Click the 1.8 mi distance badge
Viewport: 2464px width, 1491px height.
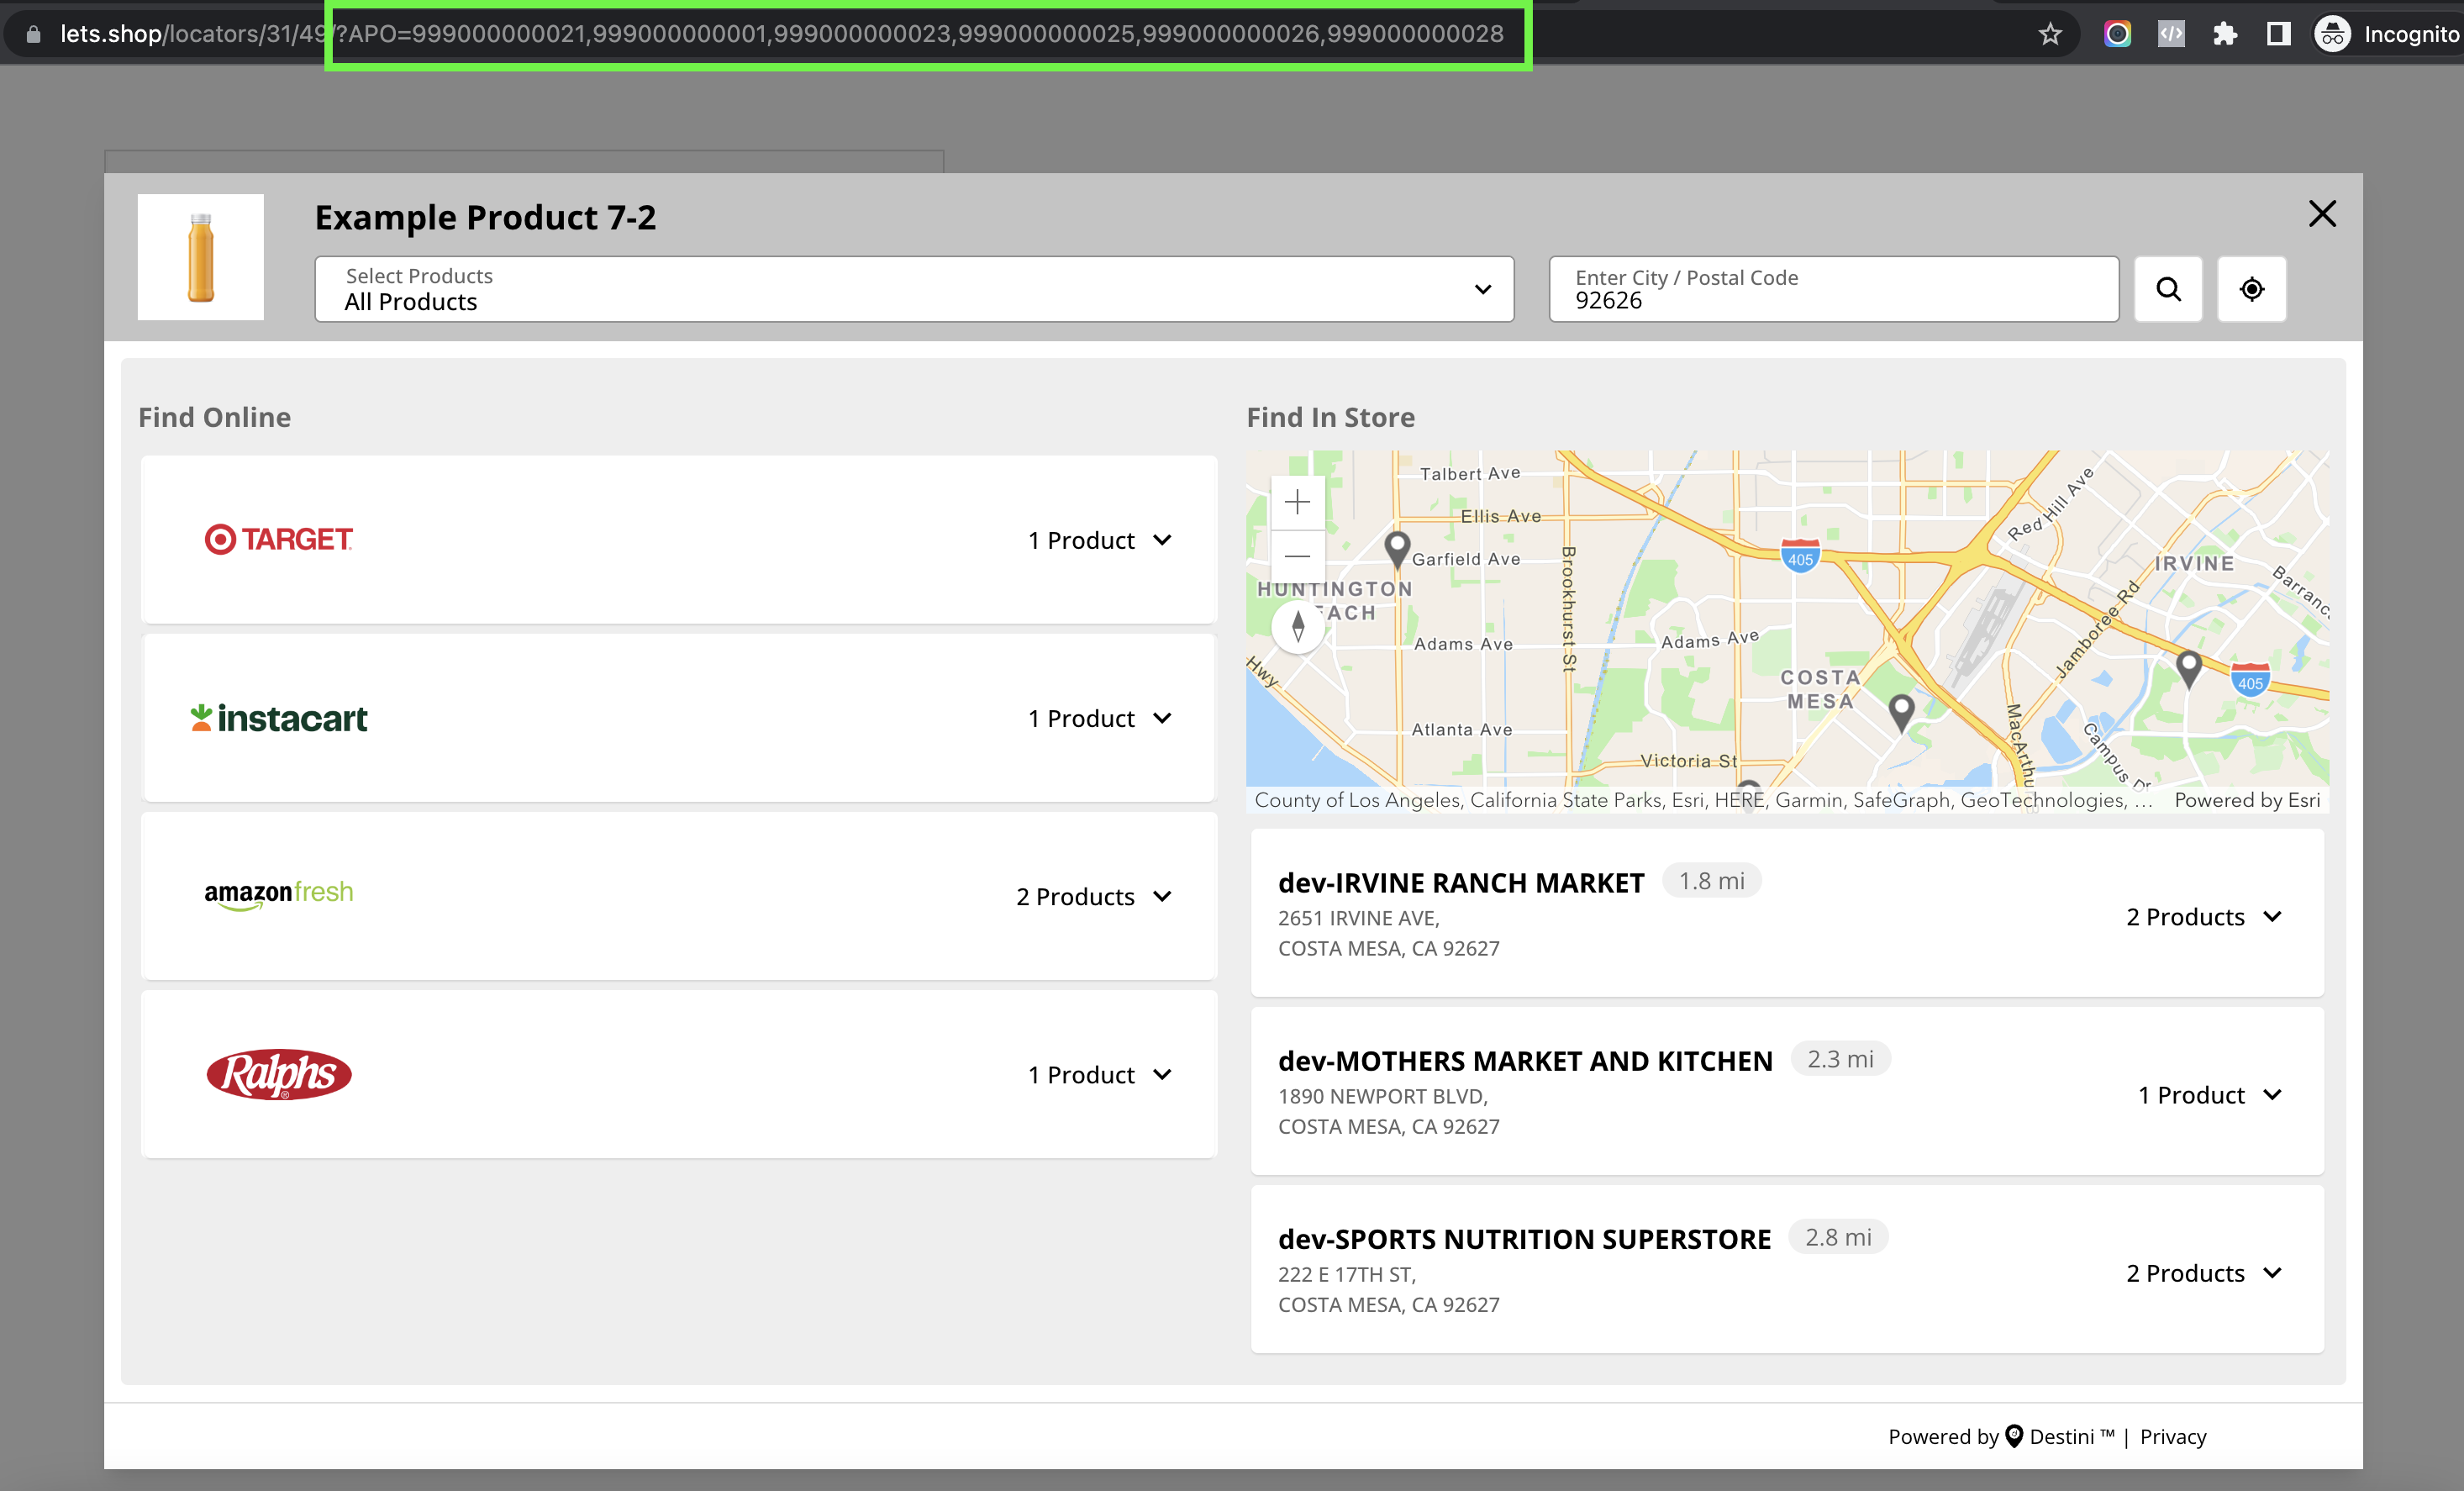coord(1711,881)
